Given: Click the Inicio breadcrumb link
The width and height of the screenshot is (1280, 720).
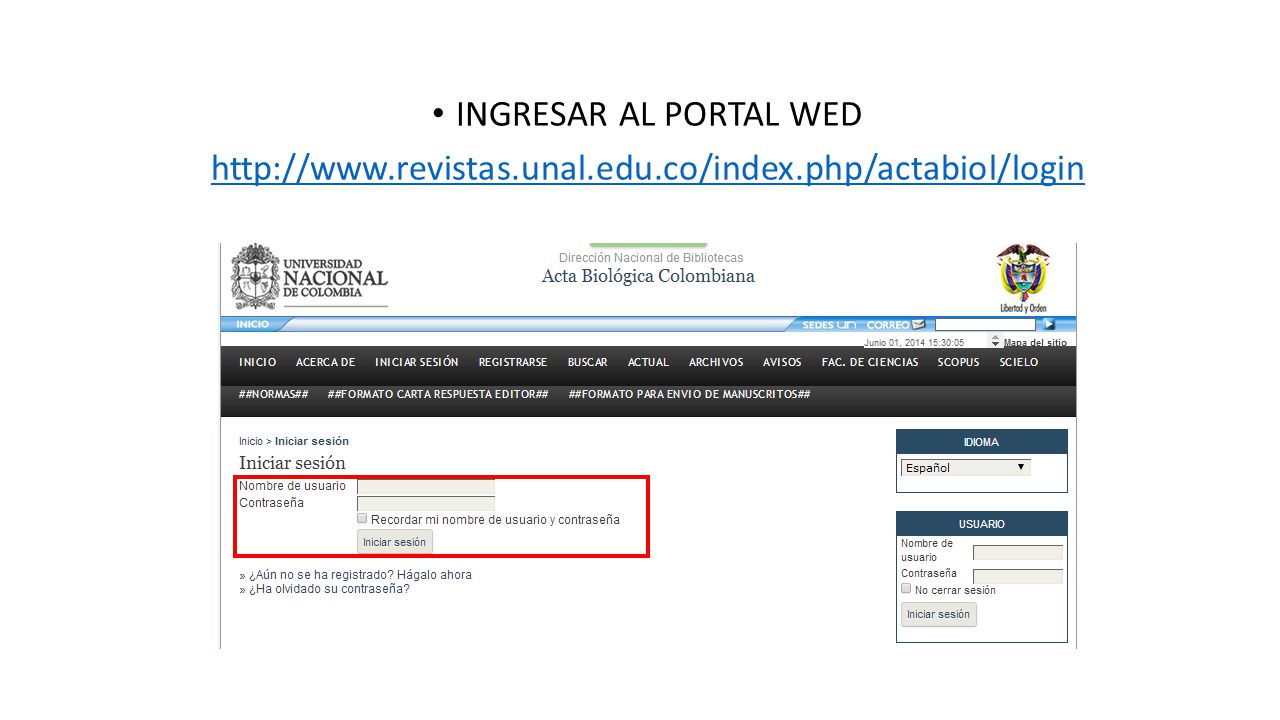Looking at the screenshot, I should point(251,441).
